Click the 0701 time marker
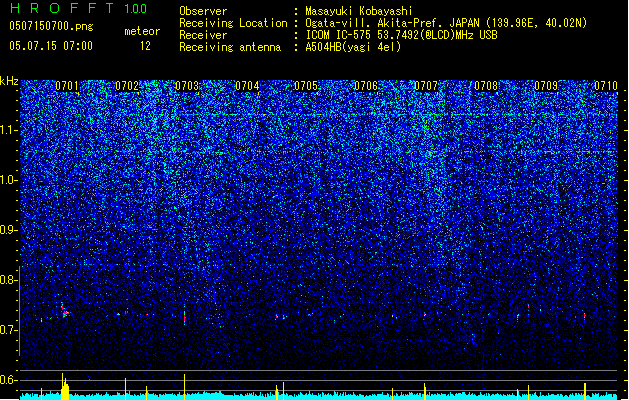 point(67,86)
